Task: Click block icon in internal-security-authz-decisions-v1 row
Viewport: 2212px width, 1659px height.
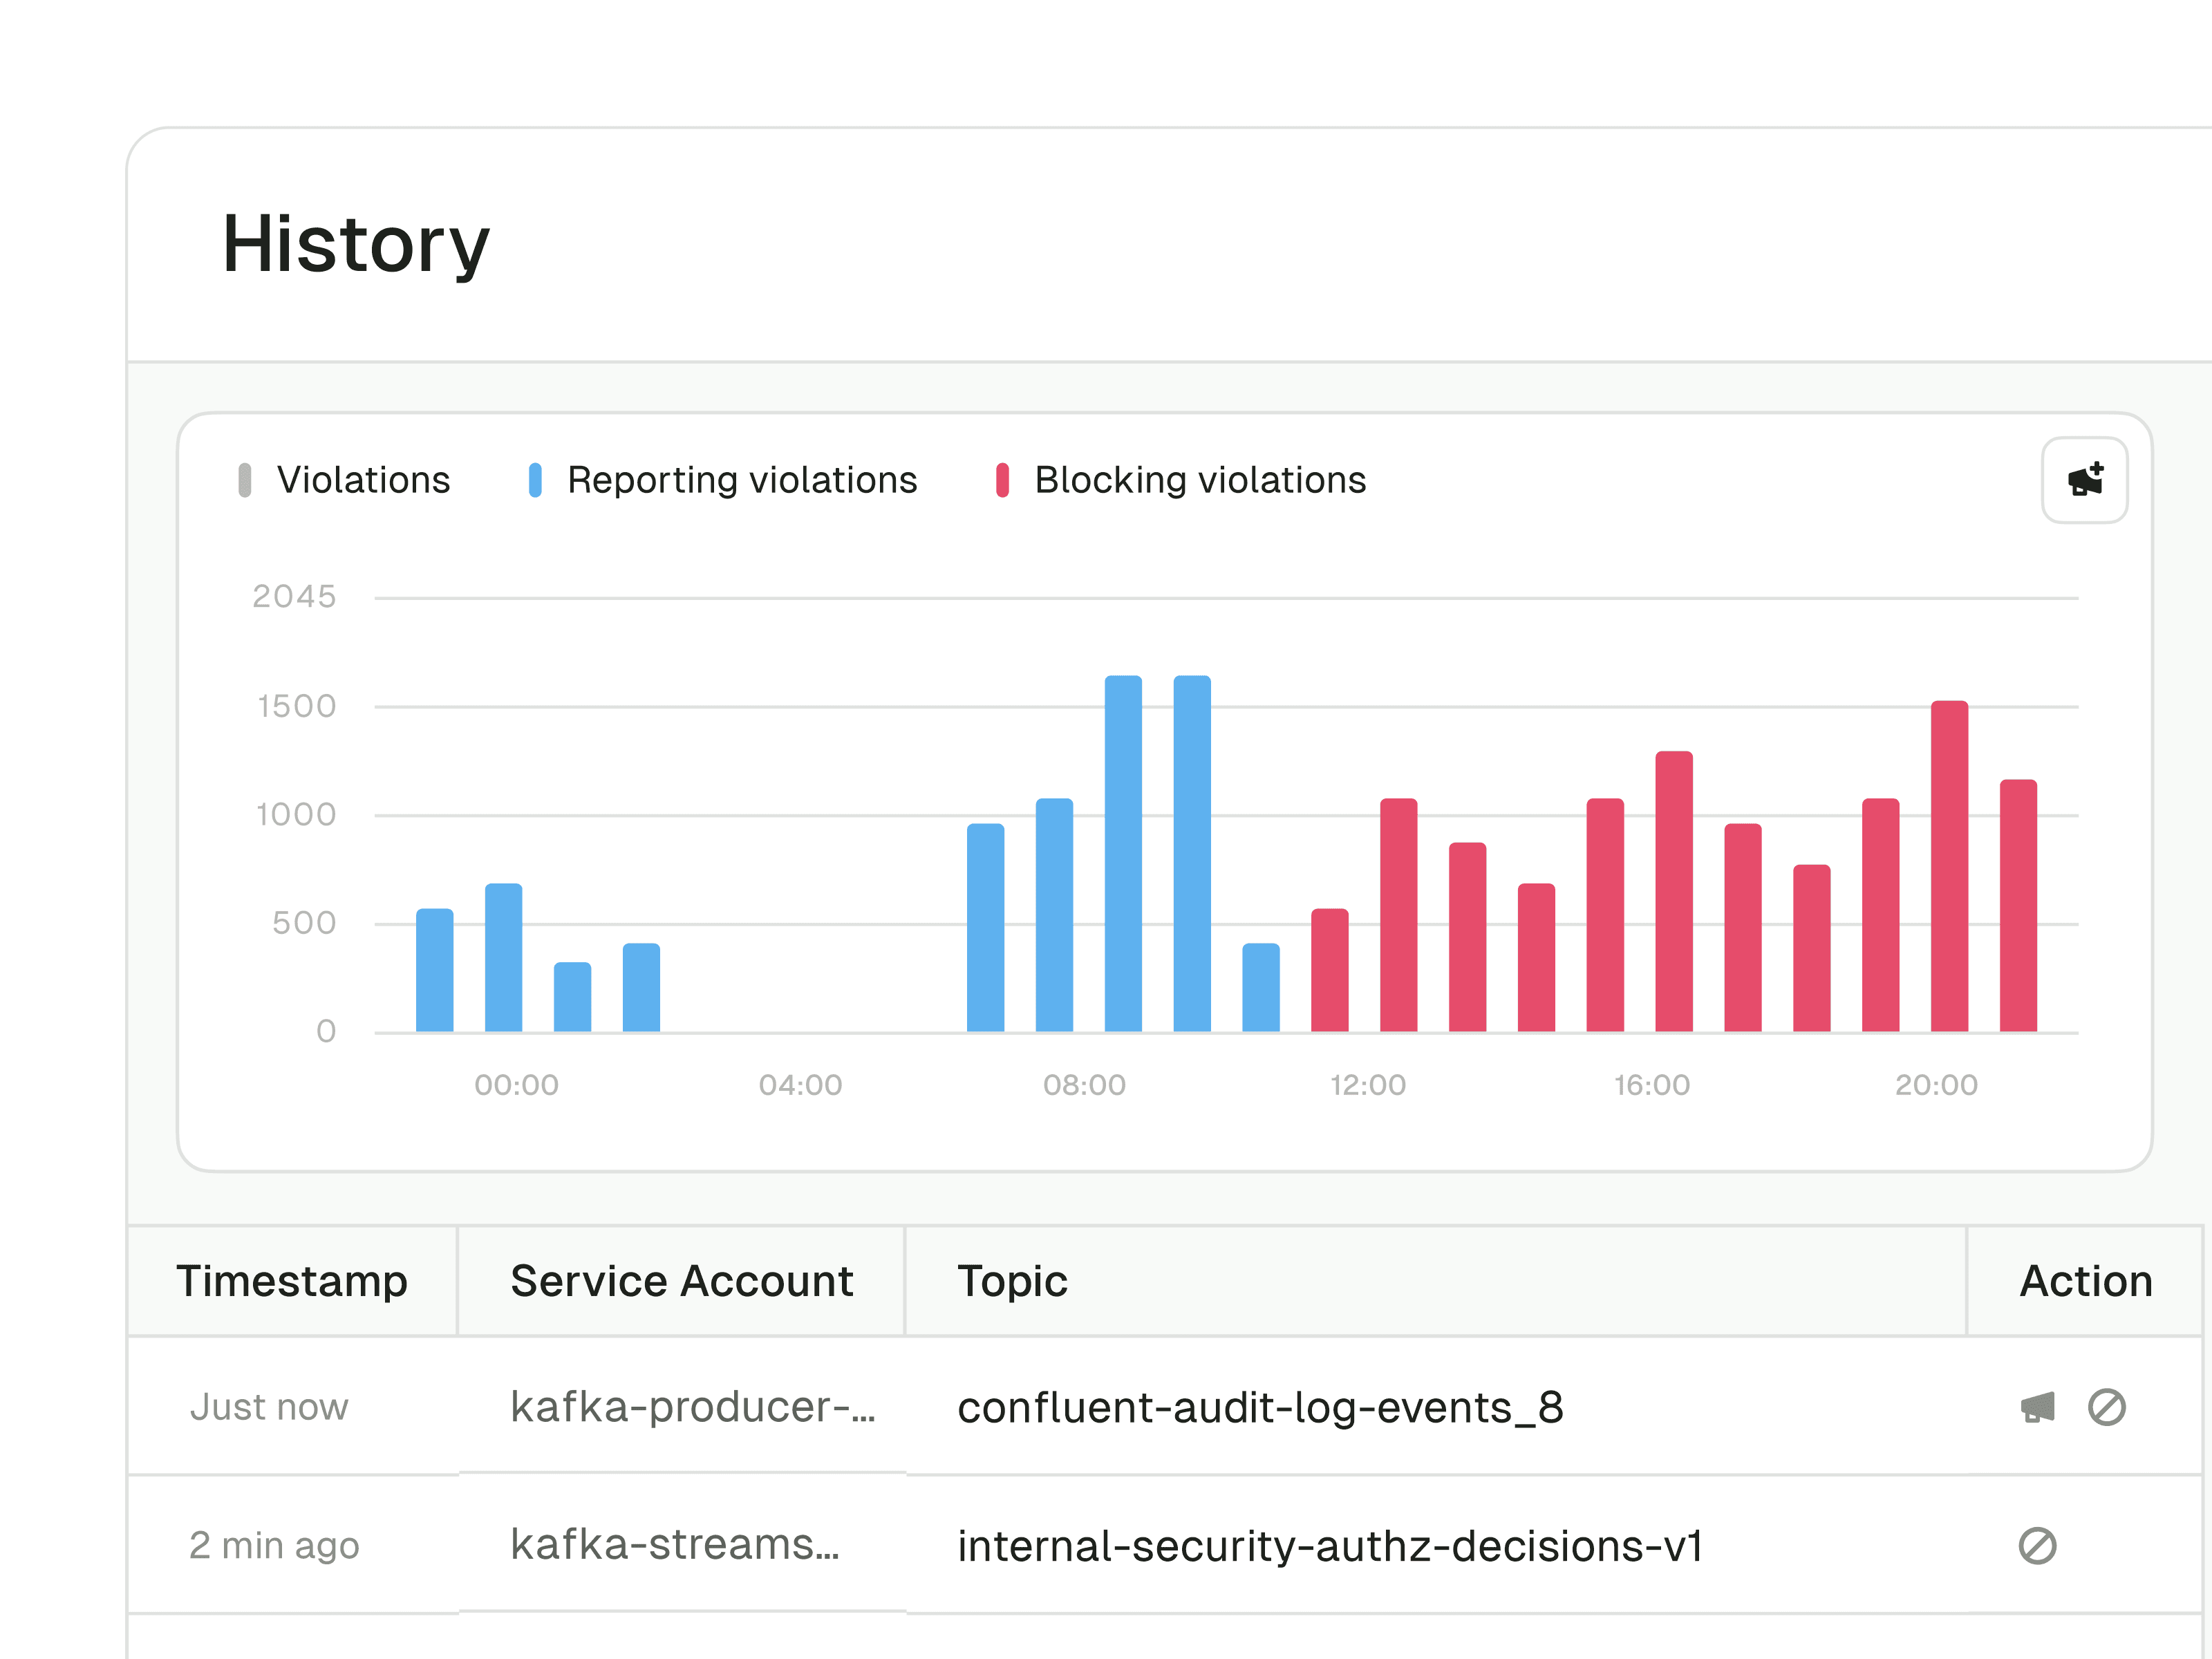Action: [2037, 1545]
